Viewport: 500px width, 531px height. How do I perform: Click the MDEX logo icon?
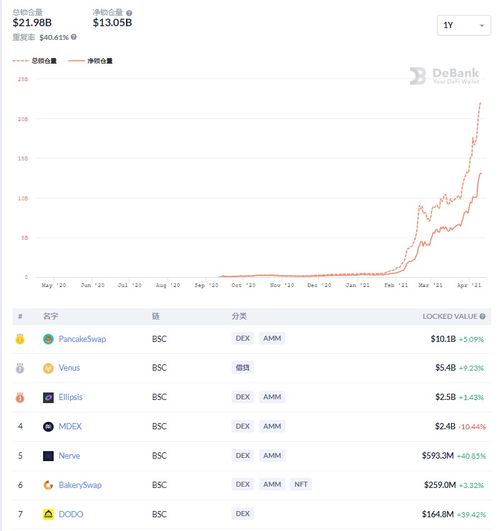pos(48,426)
